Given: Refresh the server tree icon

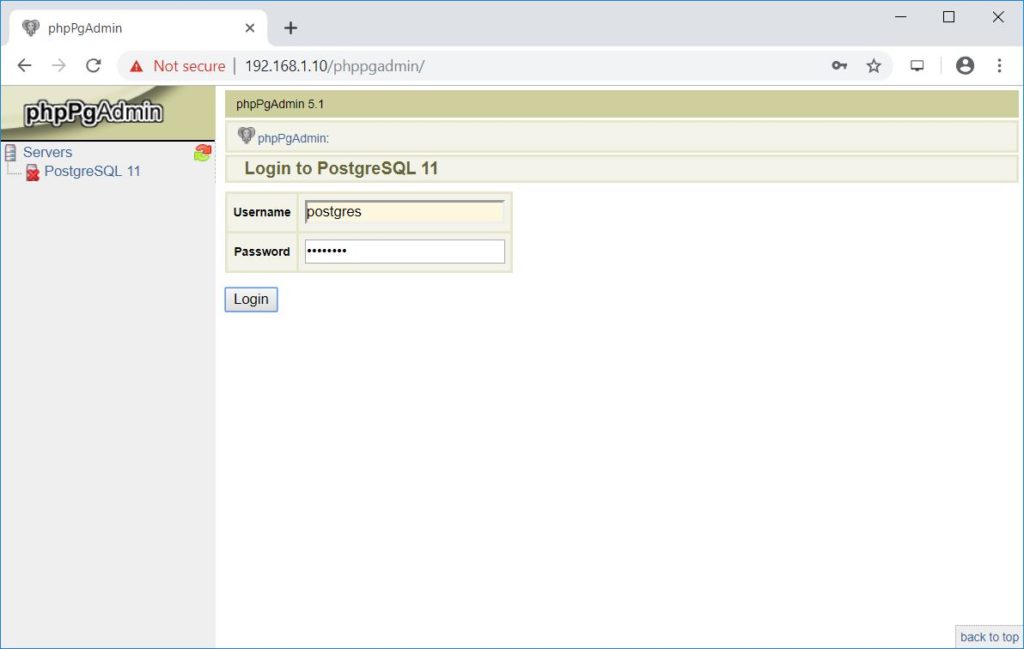Looking at the screenshot, I should (202, 153).
